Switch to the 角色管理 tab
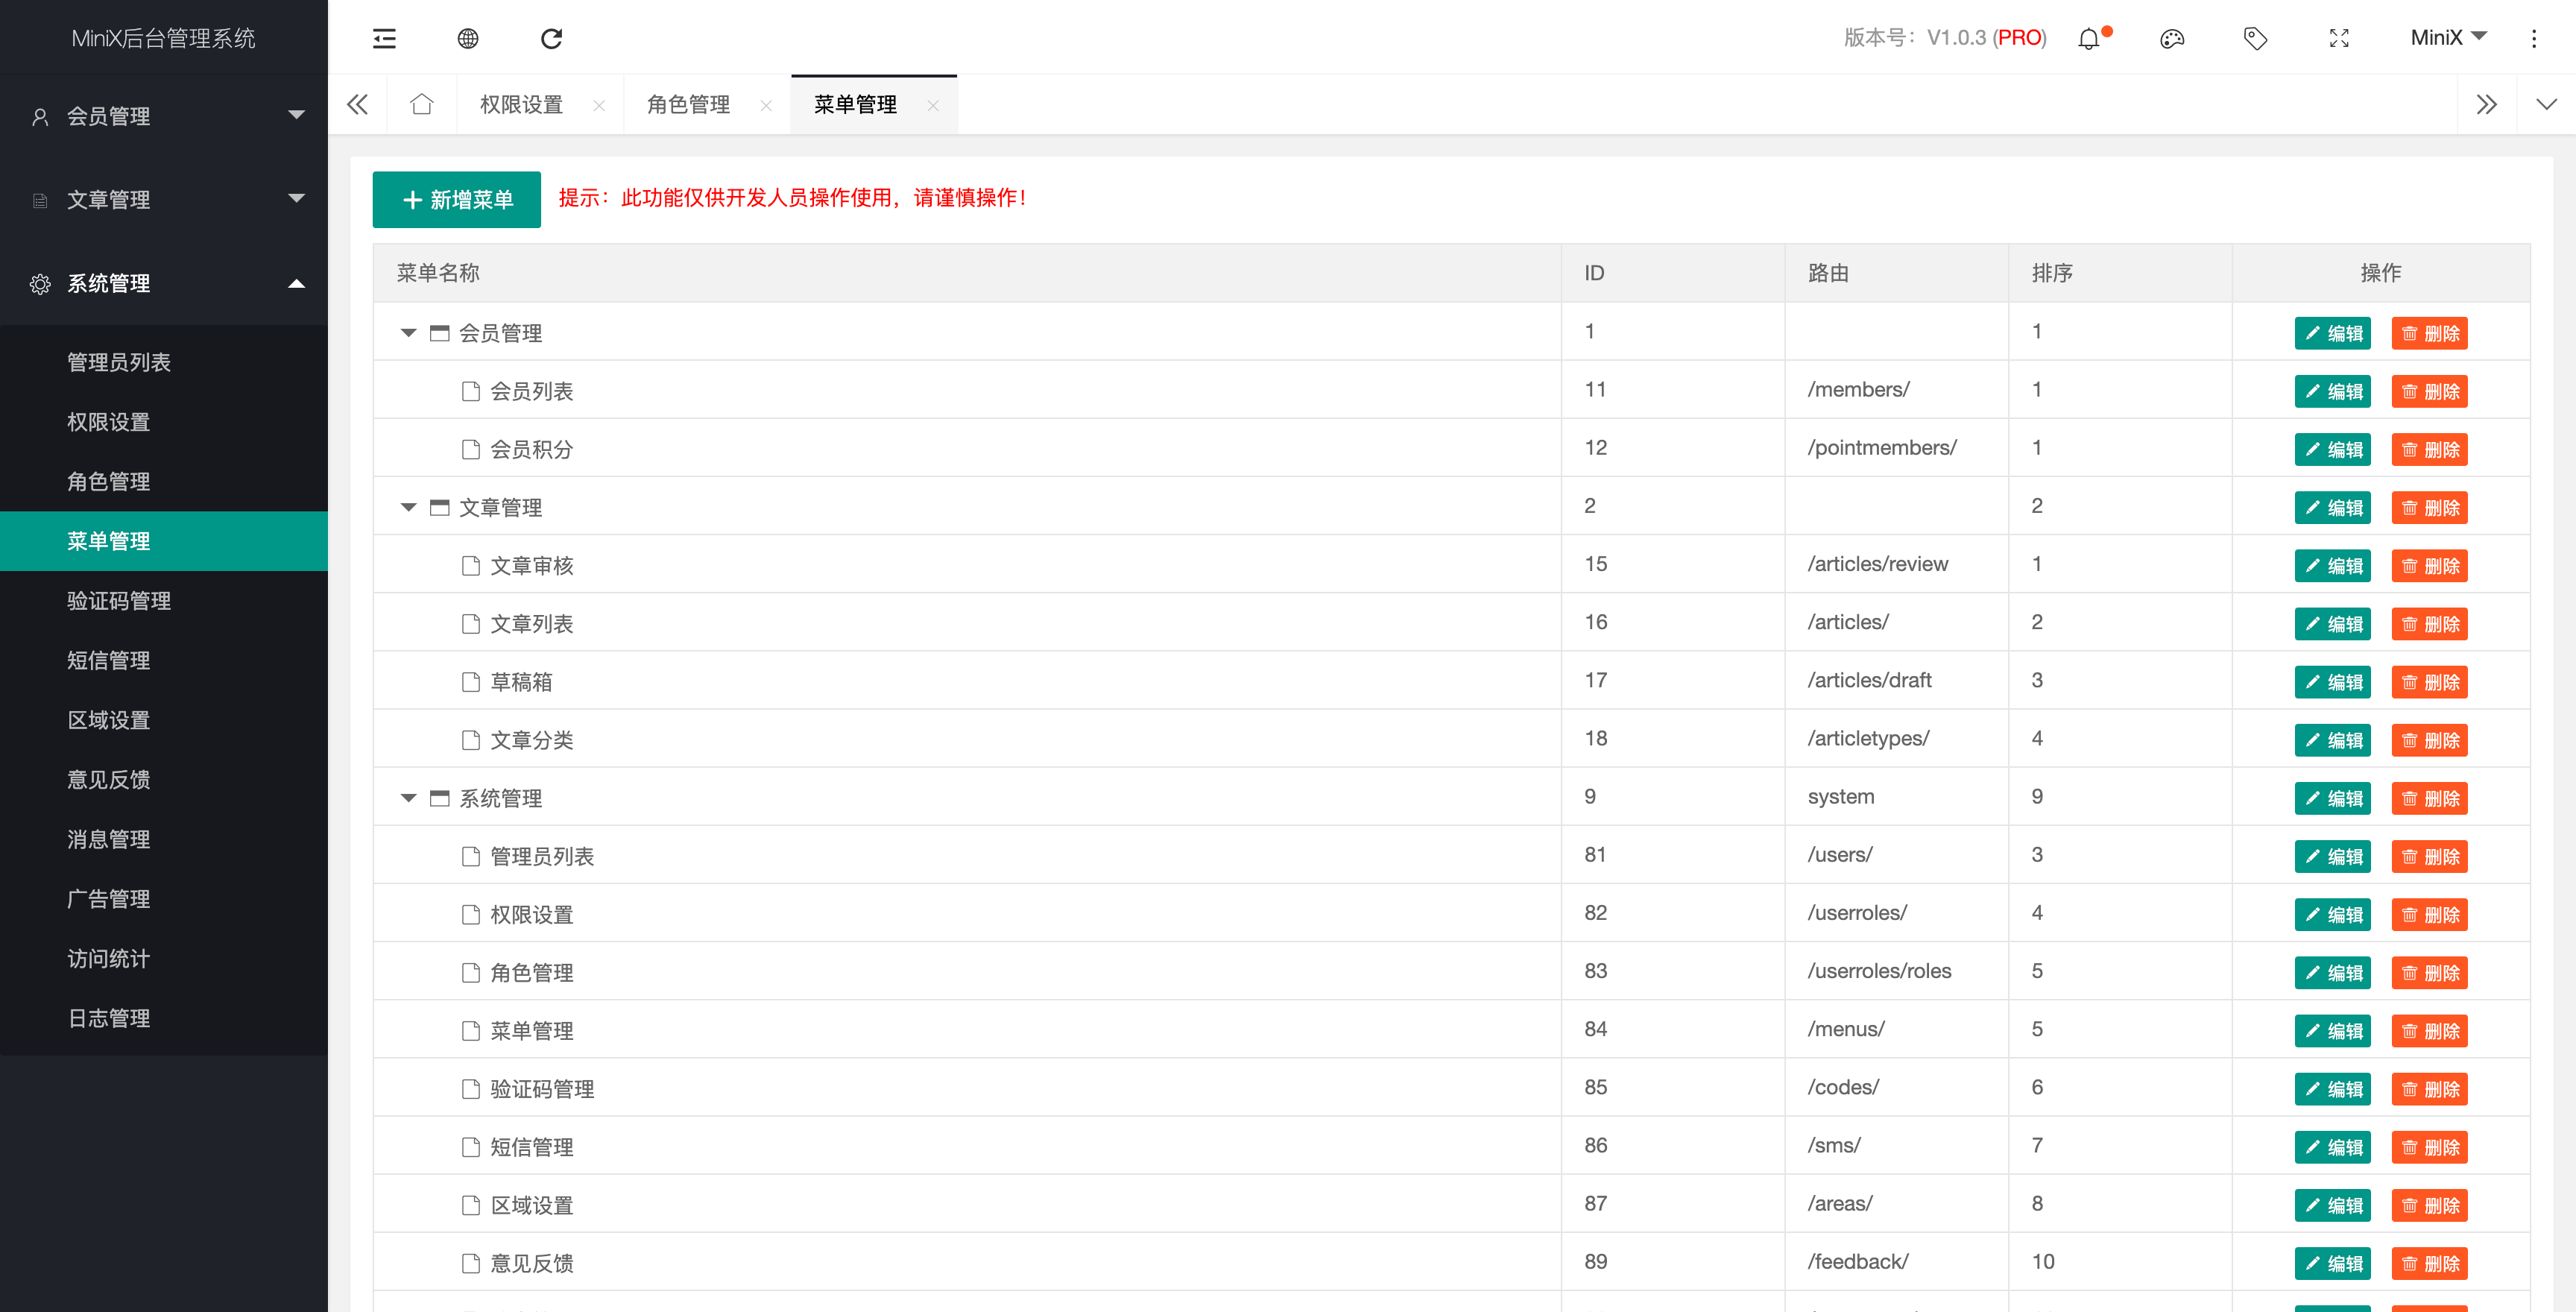Viewport: 2576px width, 1312px height. pyautogui.click(x=688, y=104)
